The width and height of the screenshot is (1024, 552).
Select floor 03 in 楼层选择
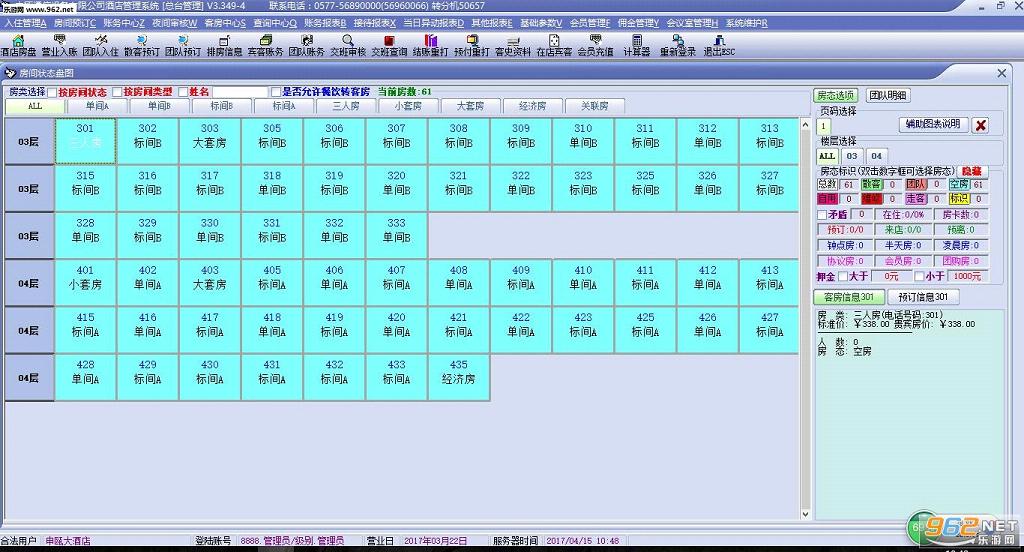[852, 156]
